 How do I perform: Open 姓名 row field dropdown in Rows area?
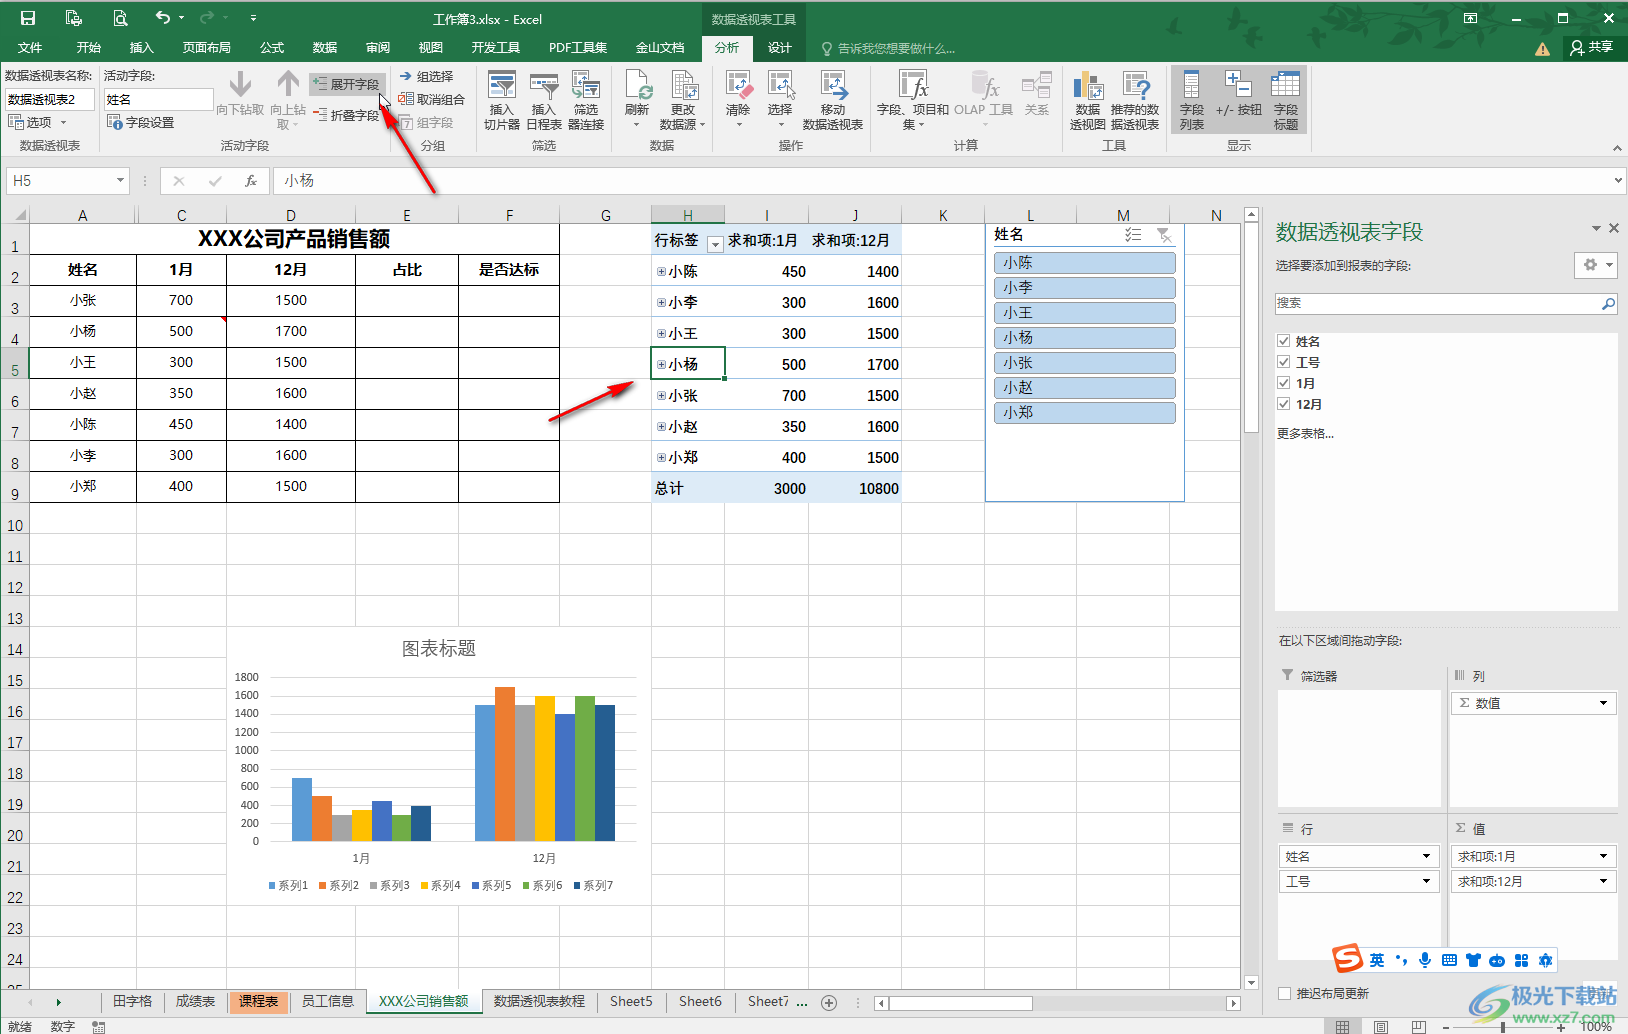[x=1426, y=856]
